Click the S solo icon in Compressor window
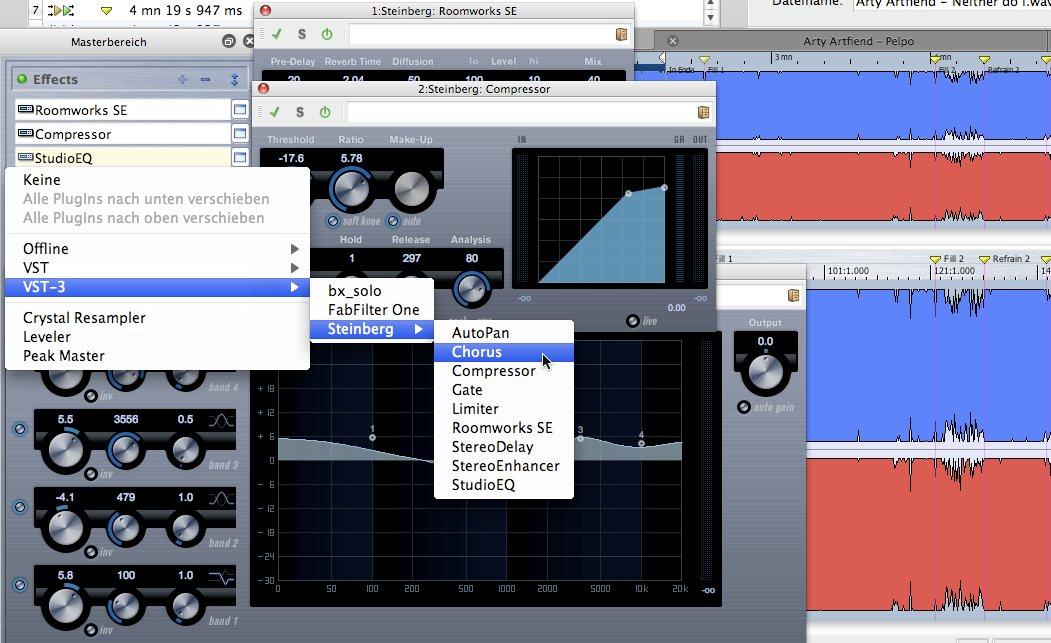This screenshot has height=643, width=1051. click(300, 112)
